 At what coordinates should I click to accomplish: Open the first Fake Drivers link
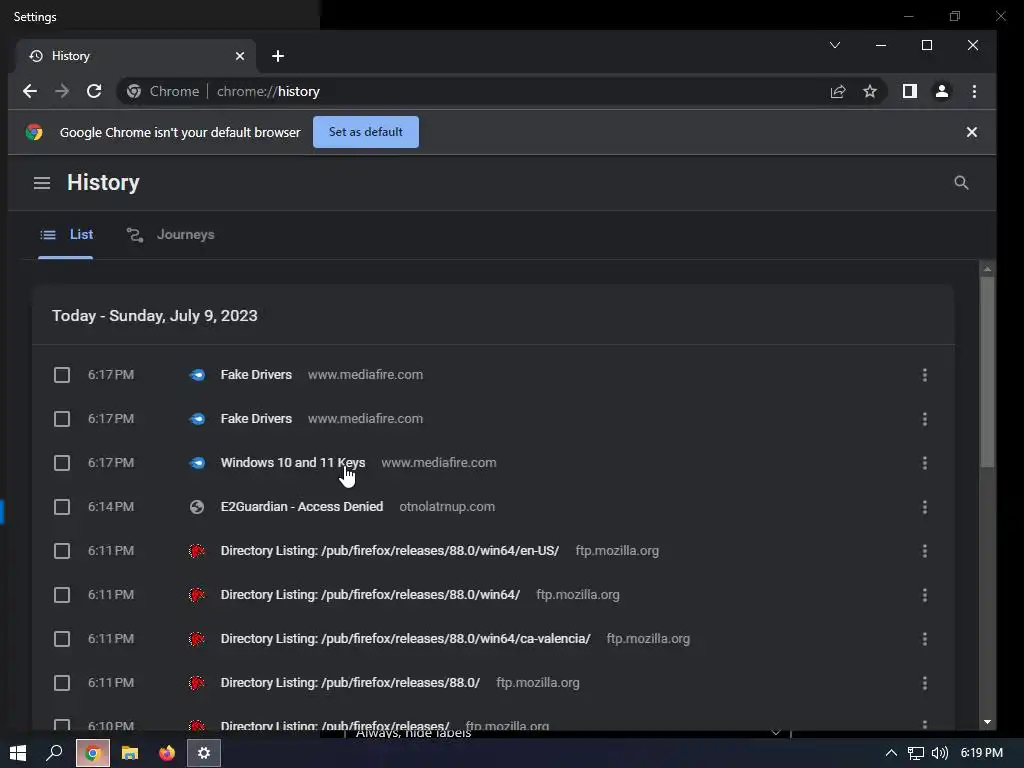(x=256, y=375)
